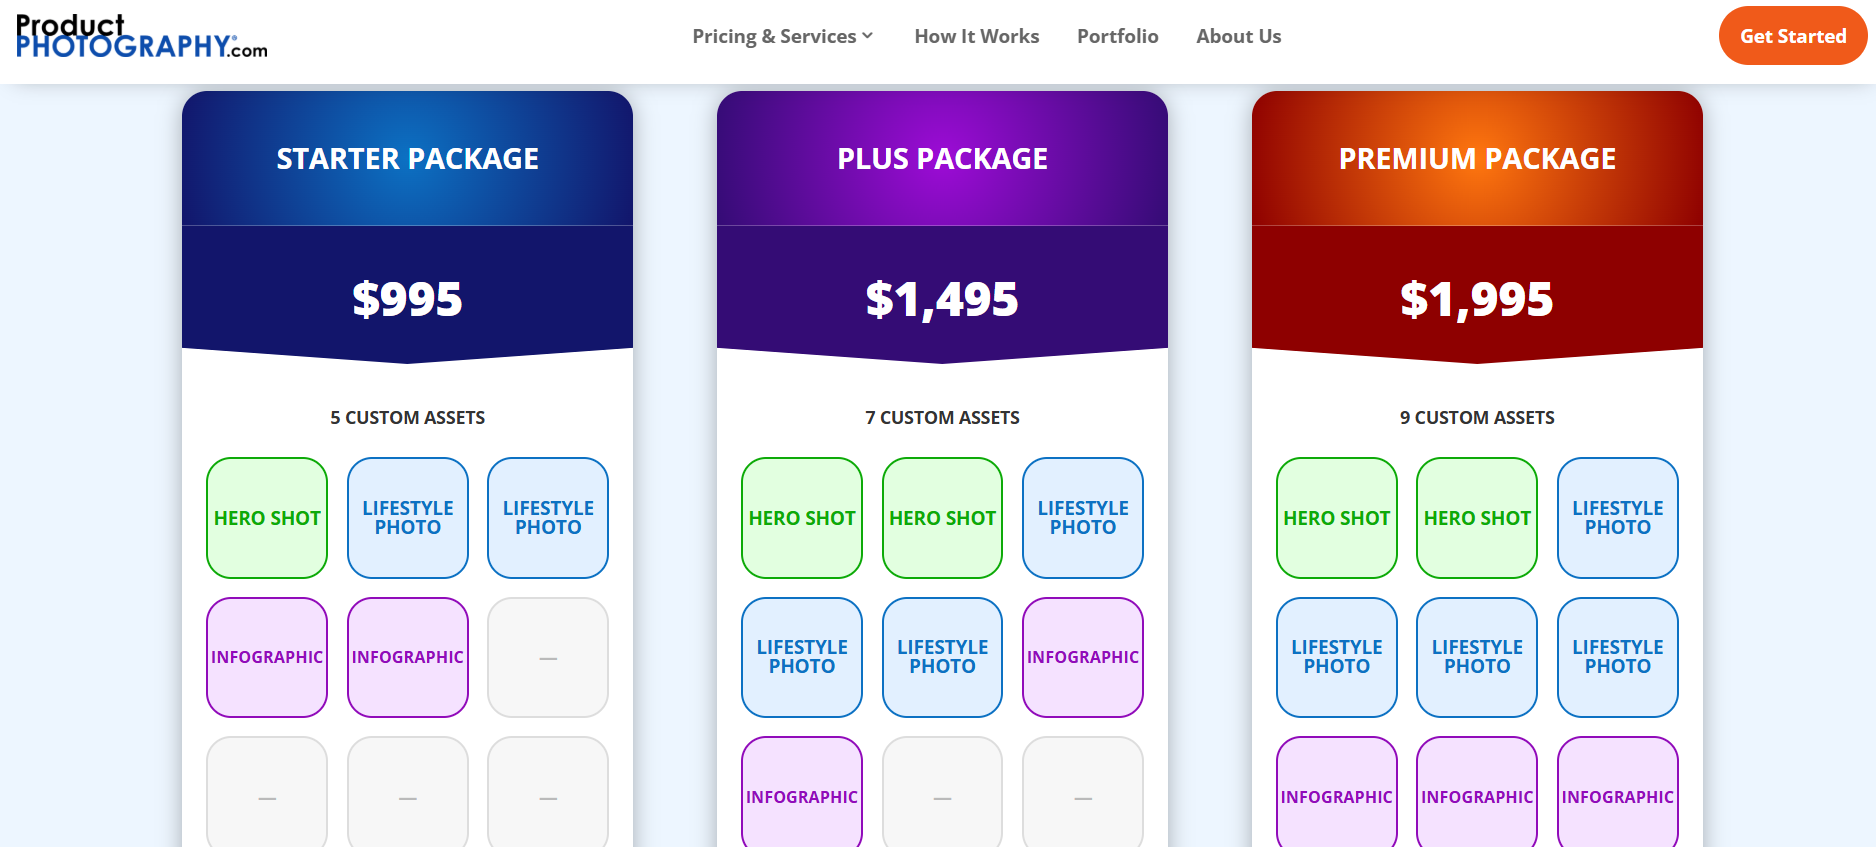Click the middle Infographic tile in Premium Package
1876x847 pixels.
click(x=1477, y=796)
